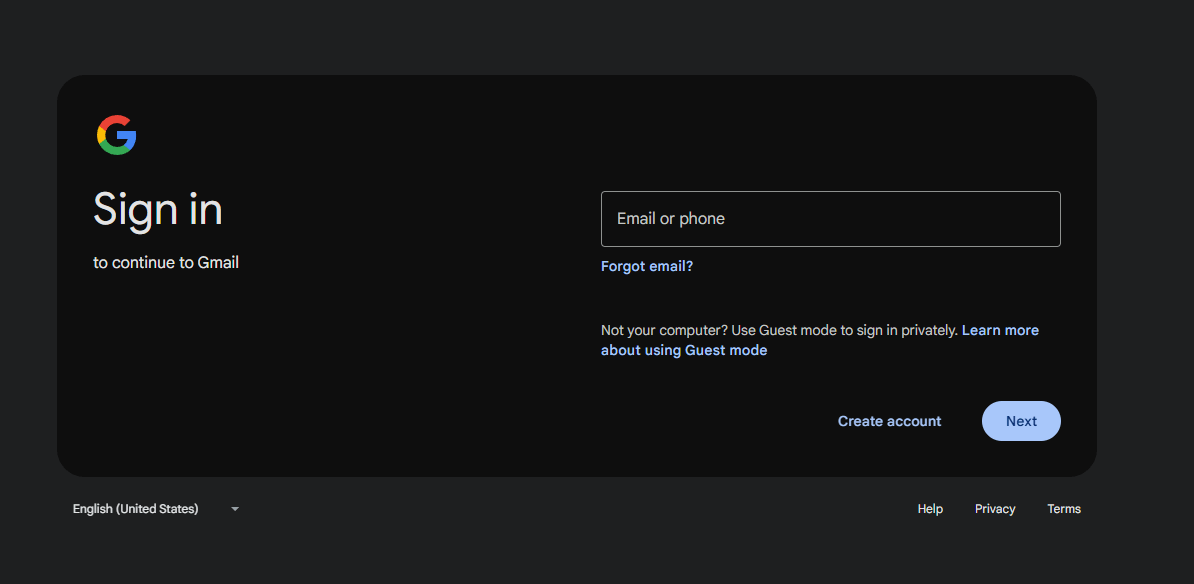
Task: Open the Terms link
Action: (1064, 509)
